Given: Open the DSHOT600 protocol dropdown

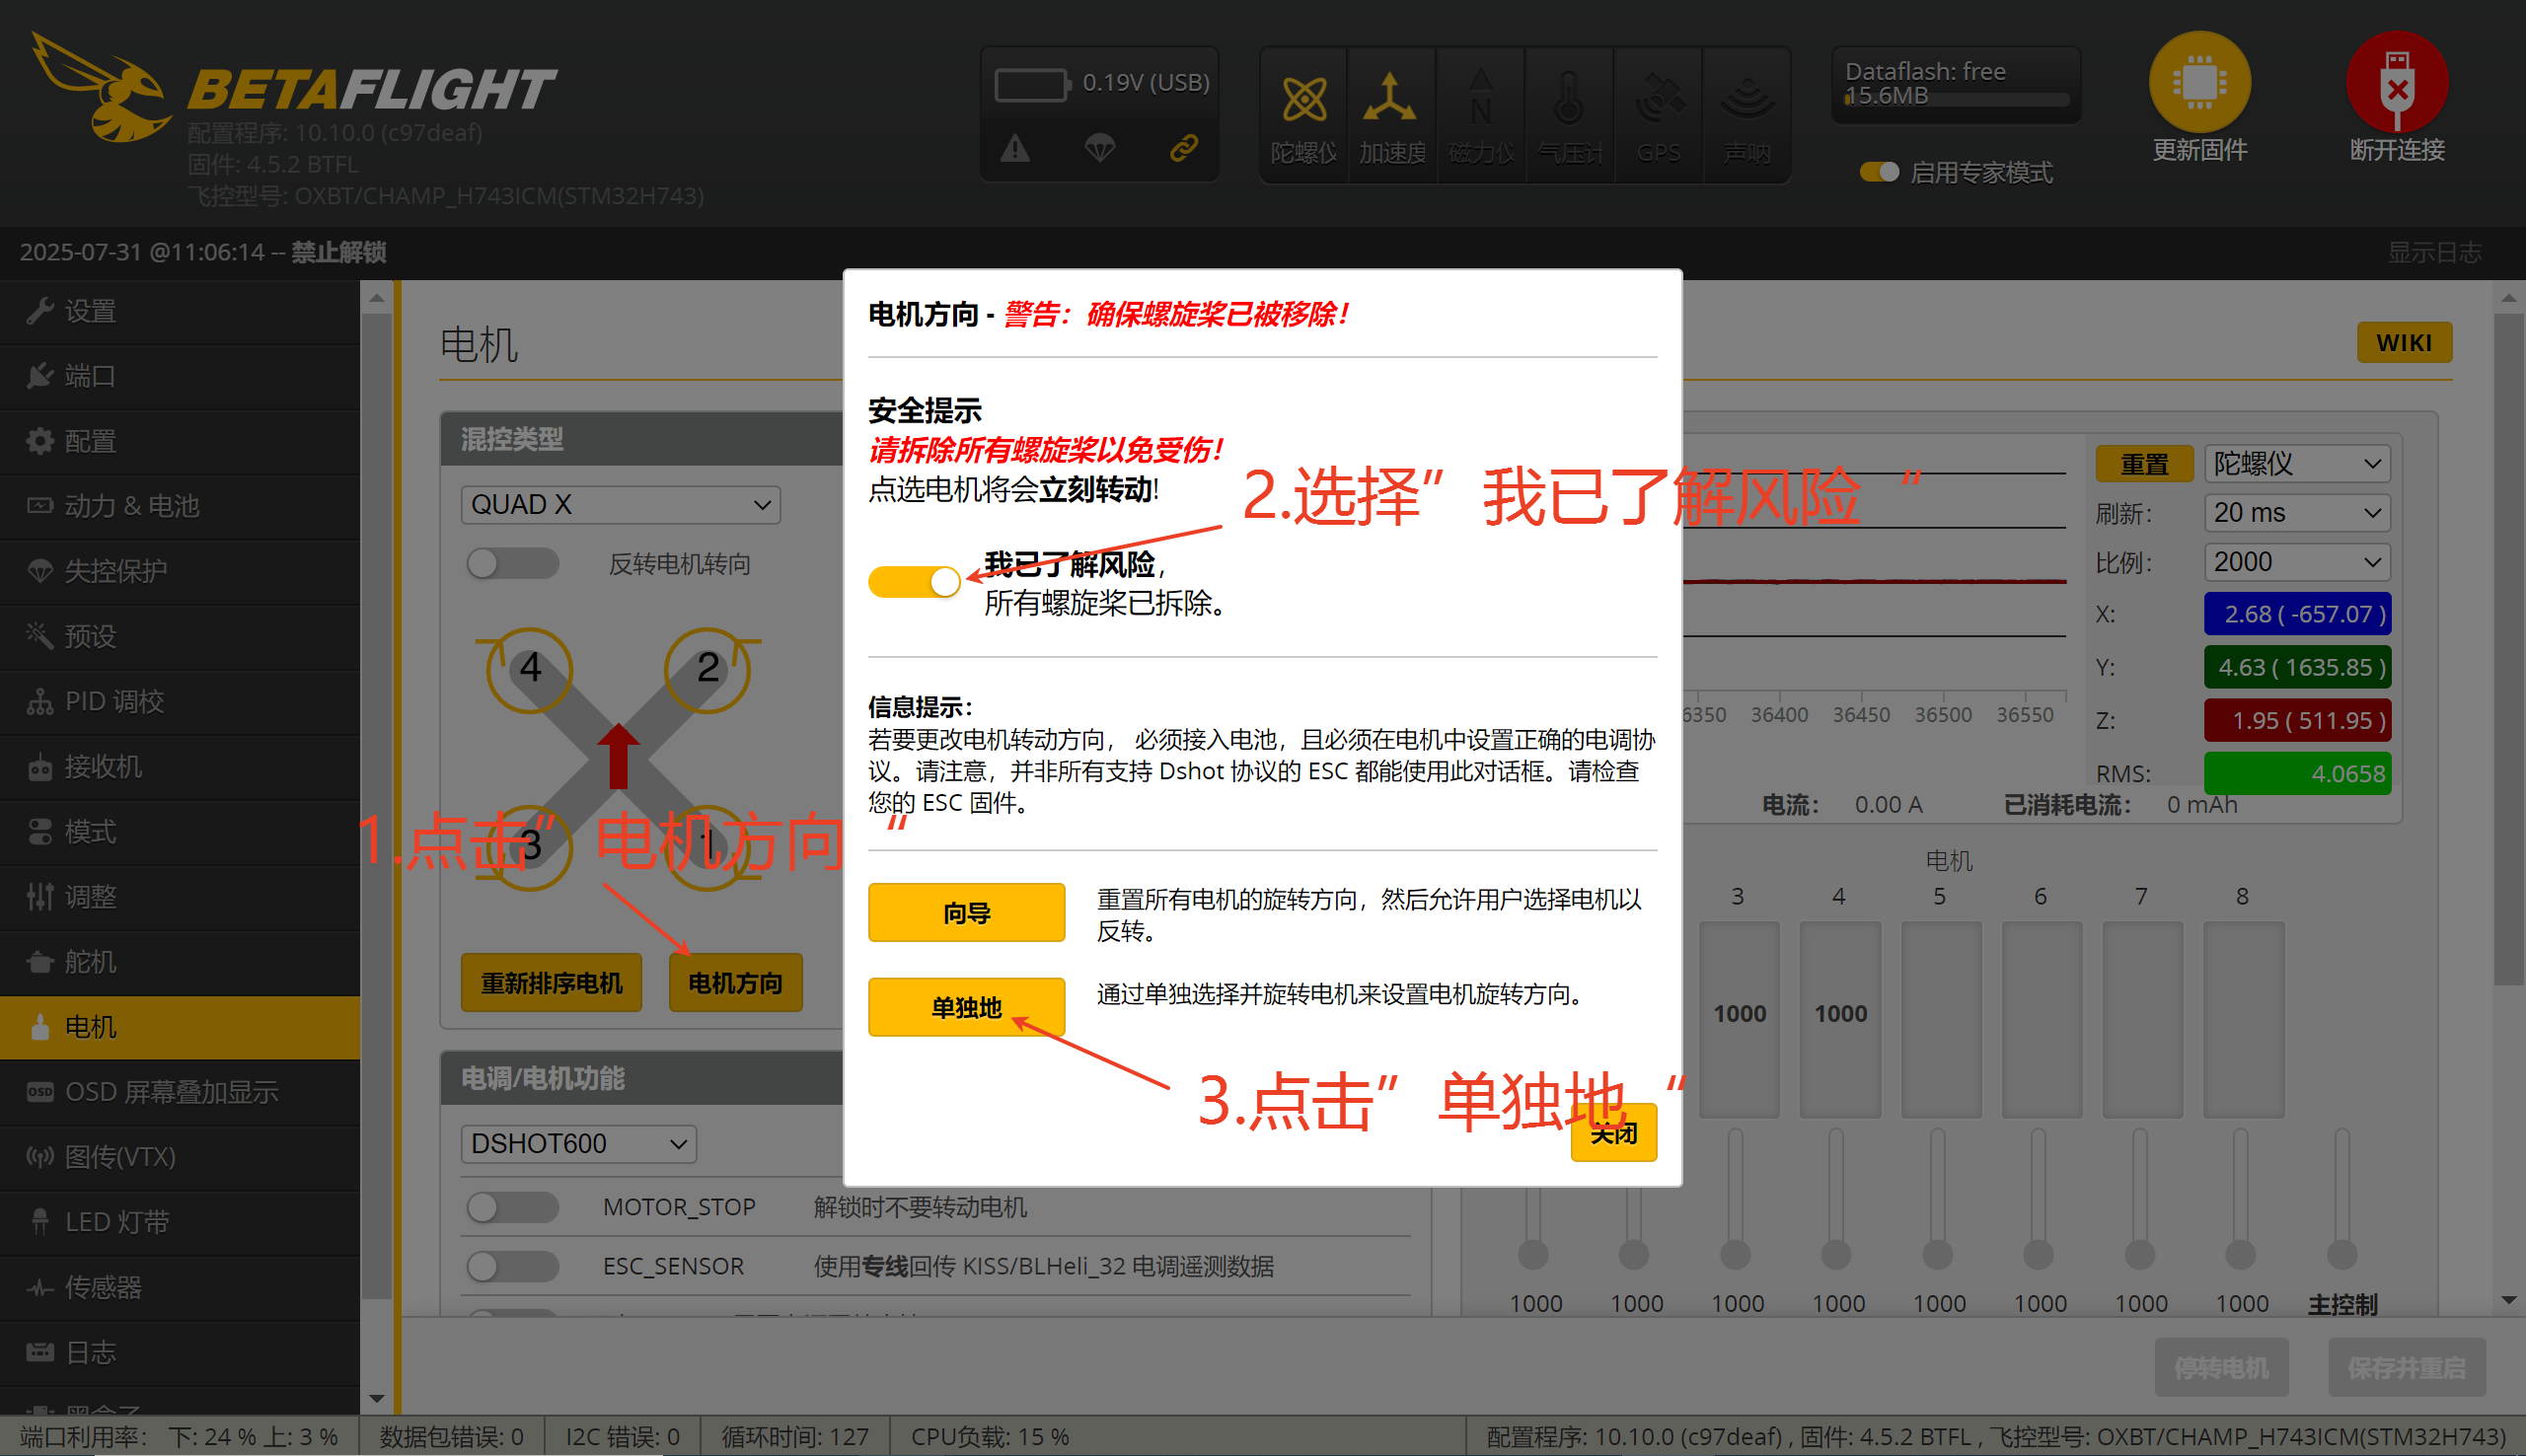Looking at the screenshot, I should click(578, 1143).
